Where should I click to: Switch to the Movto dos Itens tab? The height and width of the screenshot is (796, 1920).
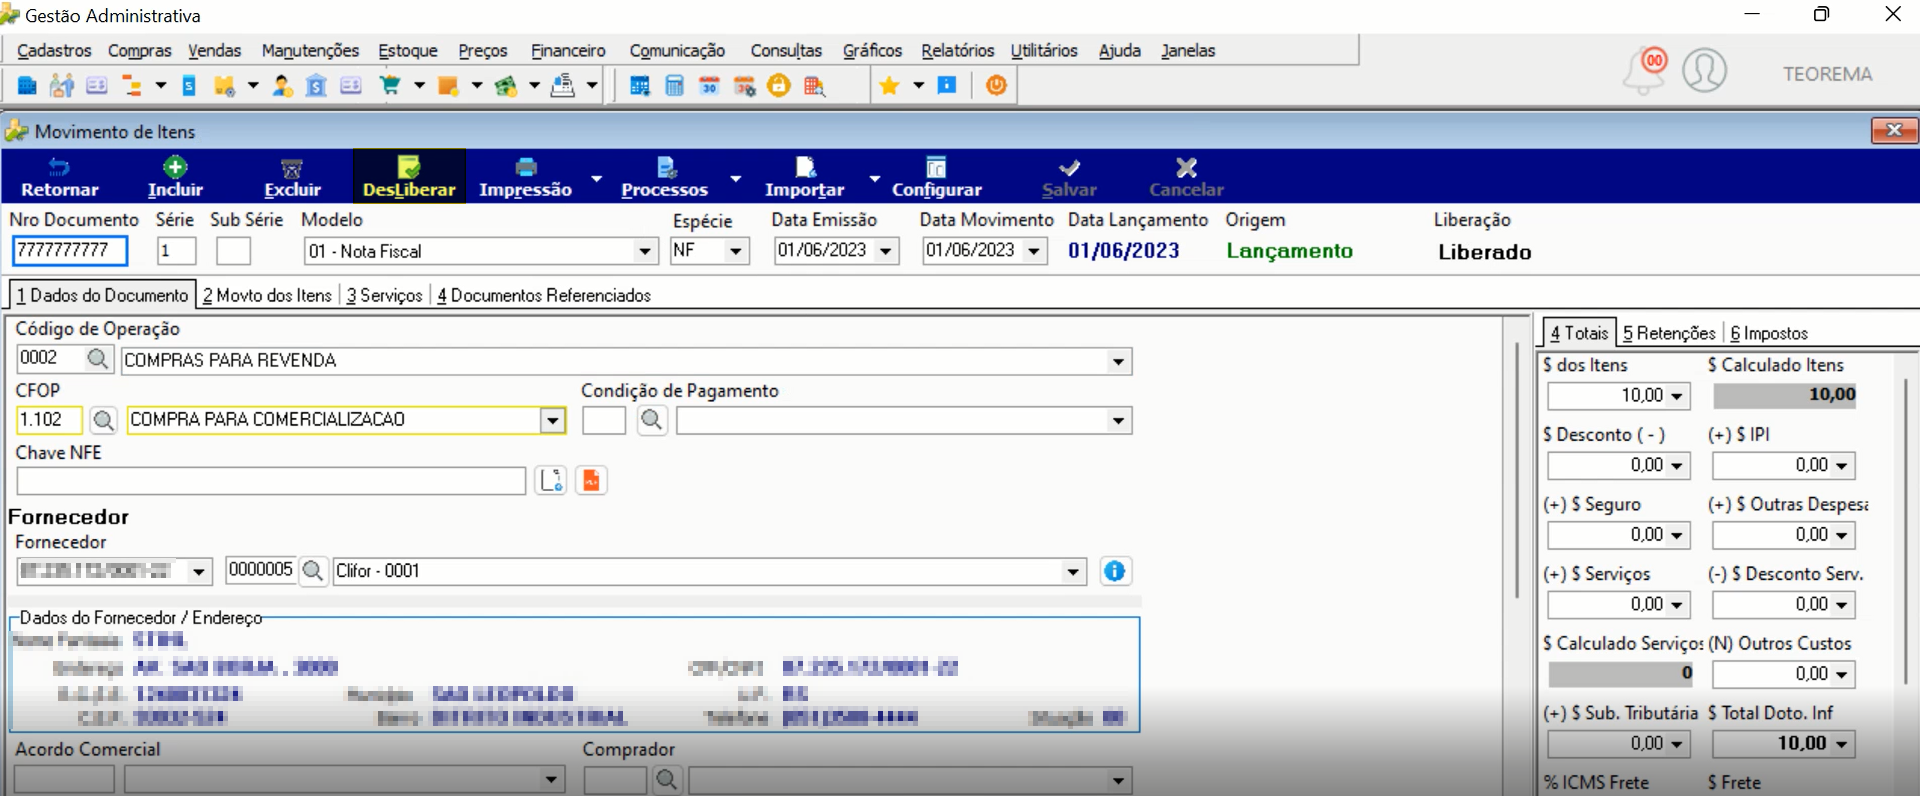(x=267, y=295)
